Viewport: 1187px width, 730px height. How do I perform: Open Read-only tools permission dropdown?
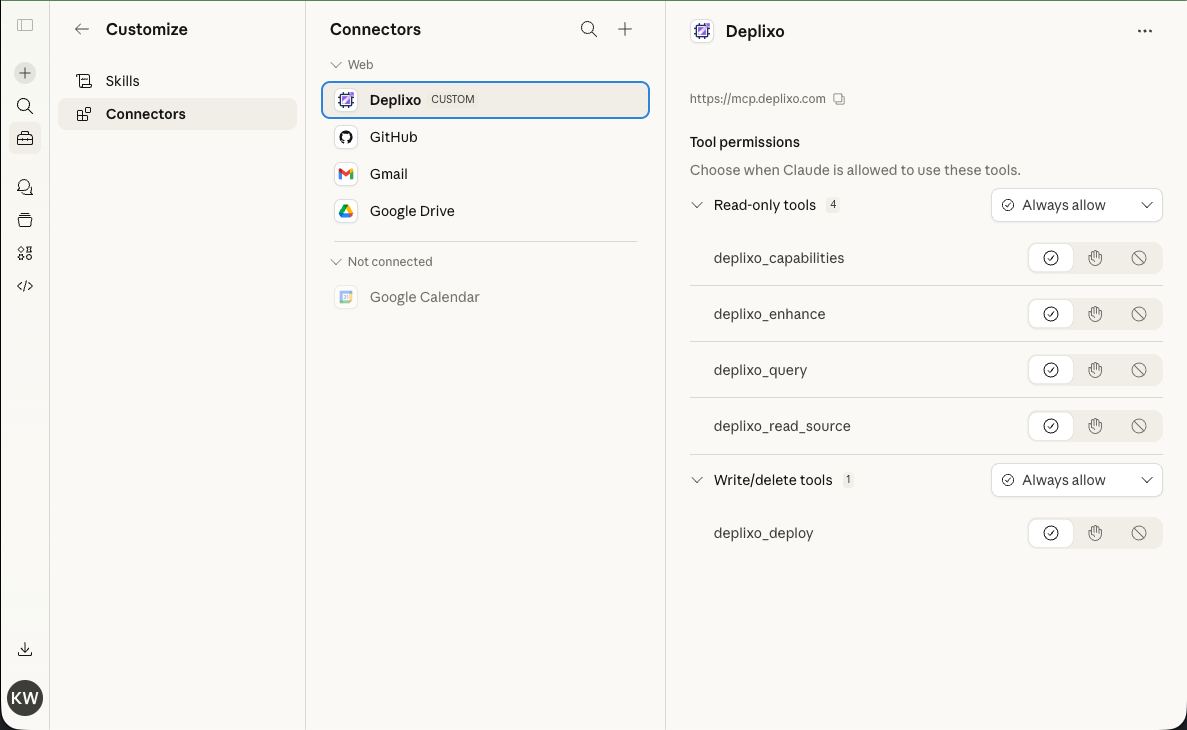click(1076, 205)
